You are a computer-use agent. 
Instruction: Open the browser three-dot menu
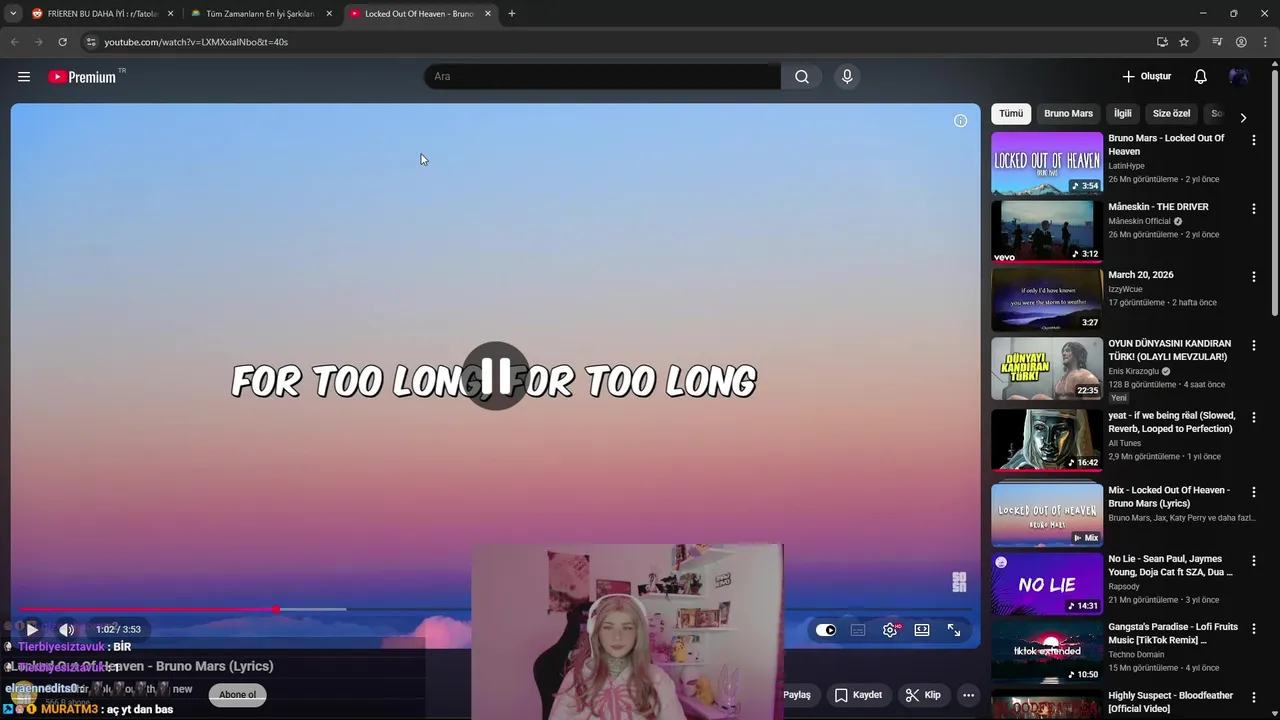1264,42
